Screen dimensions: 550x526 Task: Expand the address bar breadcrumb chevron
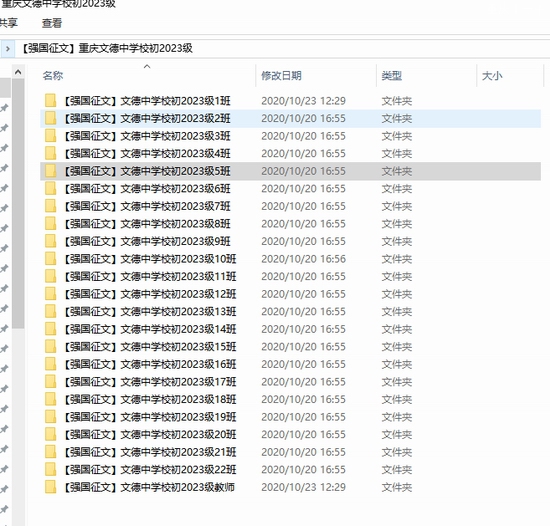[8, 49]
